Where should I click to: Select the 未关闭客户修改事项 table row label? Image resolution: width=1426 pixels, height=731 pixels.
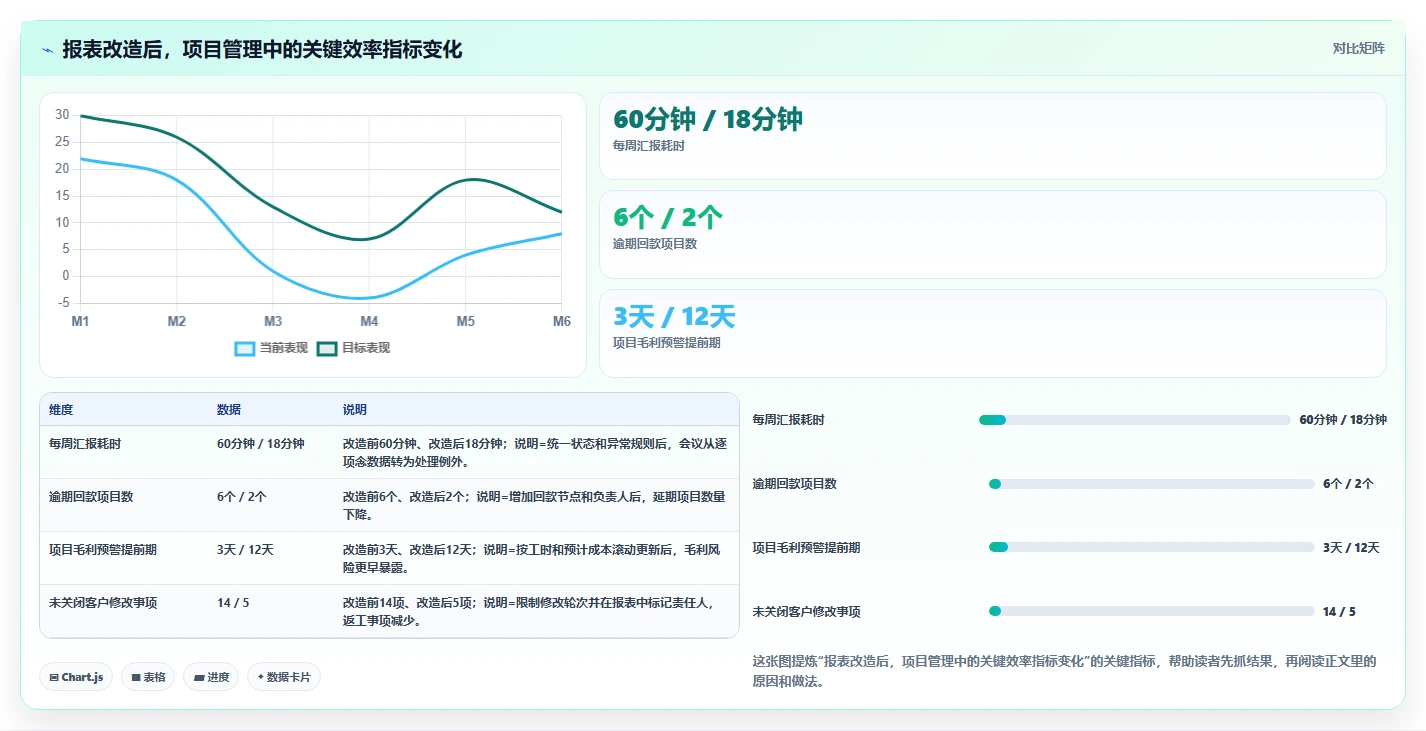click(x=103, y=602)
